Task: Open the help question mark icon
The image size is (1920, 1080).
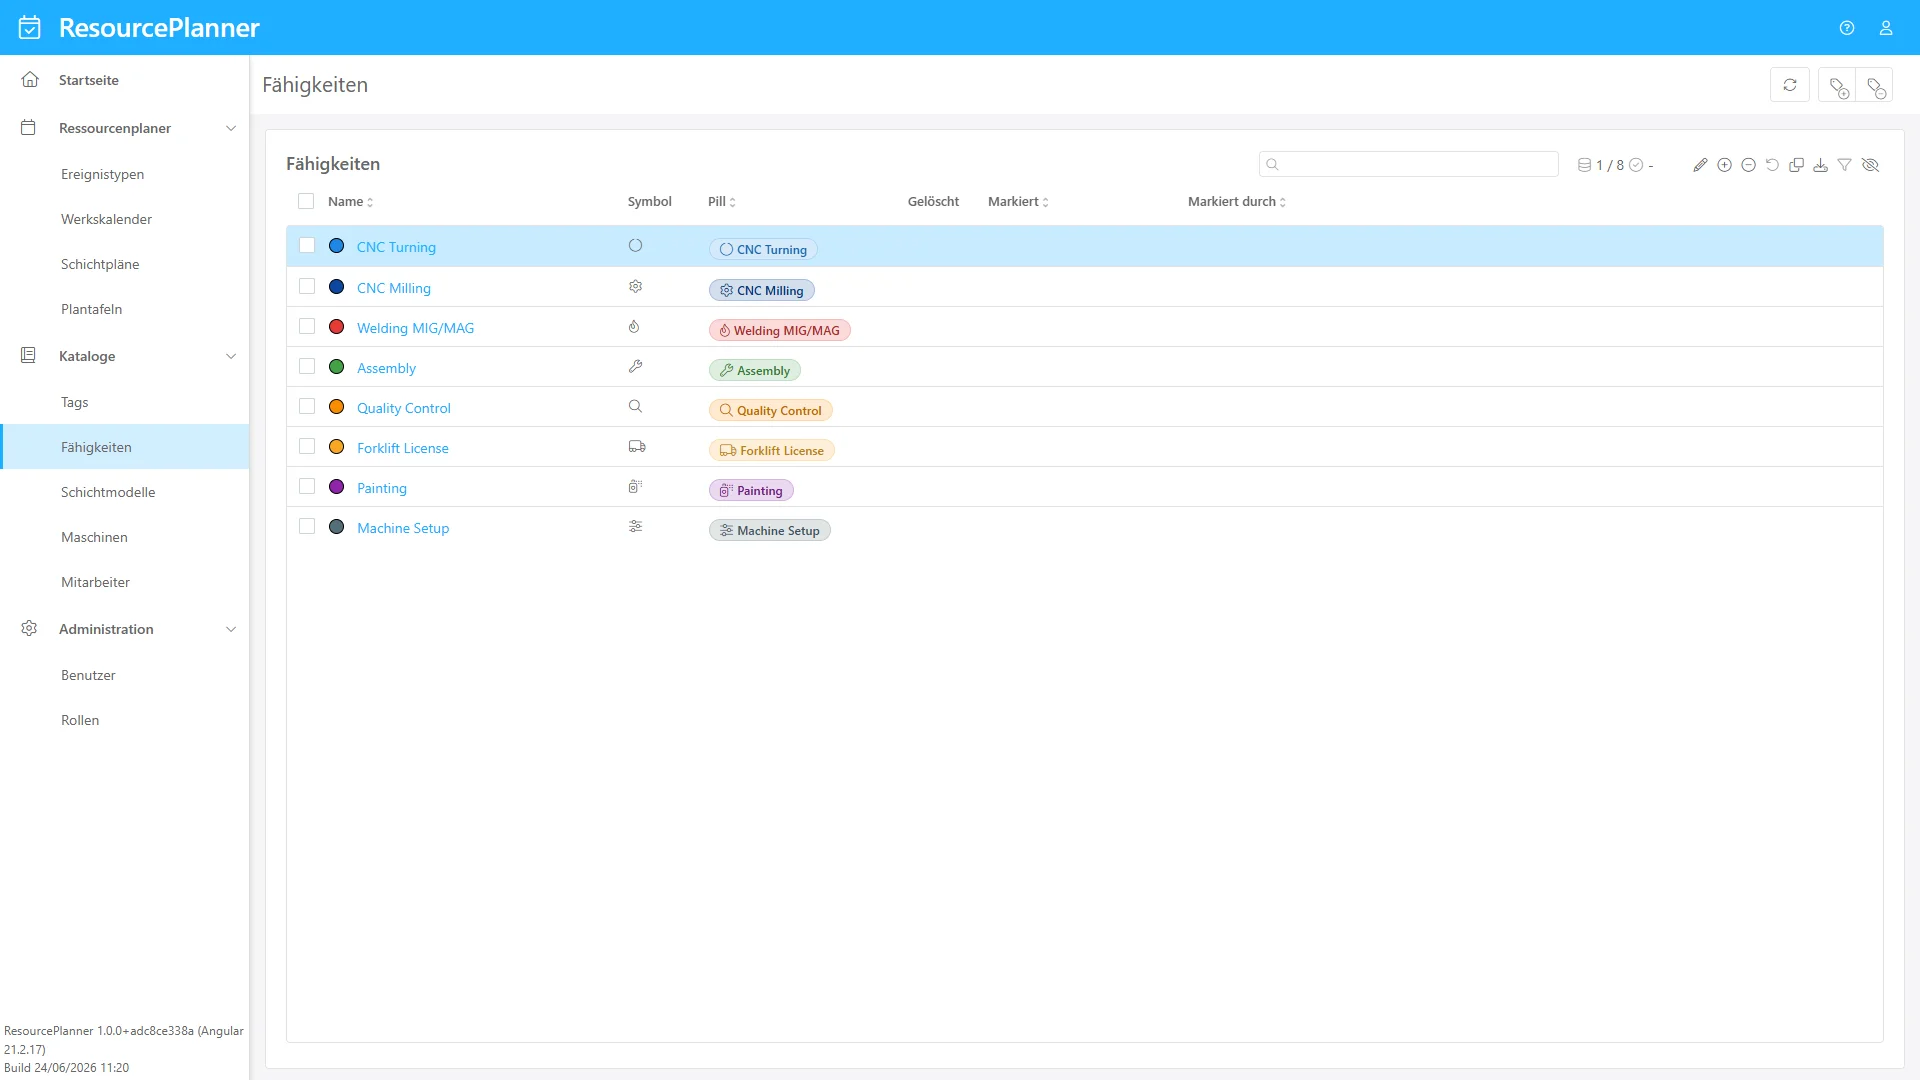Action: 1847,28
